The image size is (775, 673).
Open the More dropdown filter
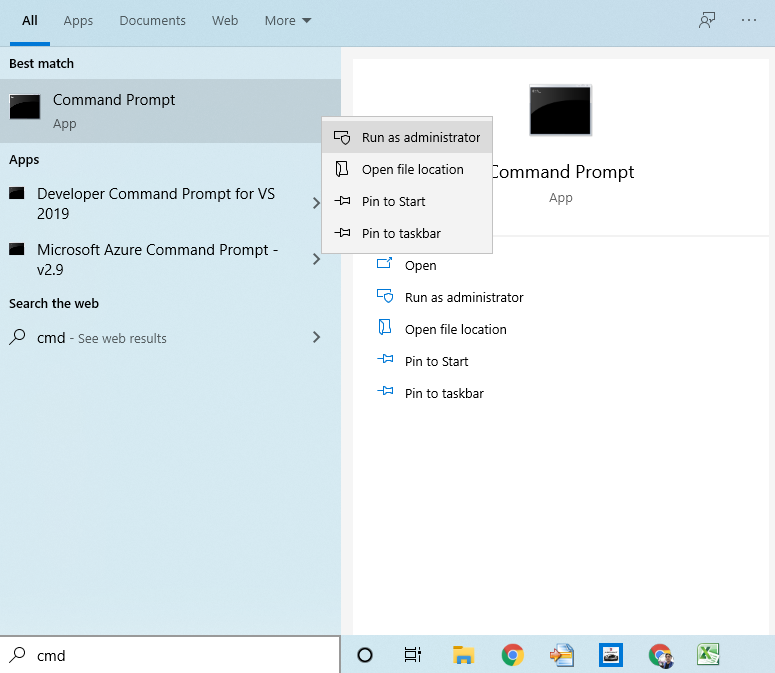click(x=288, y=21)
